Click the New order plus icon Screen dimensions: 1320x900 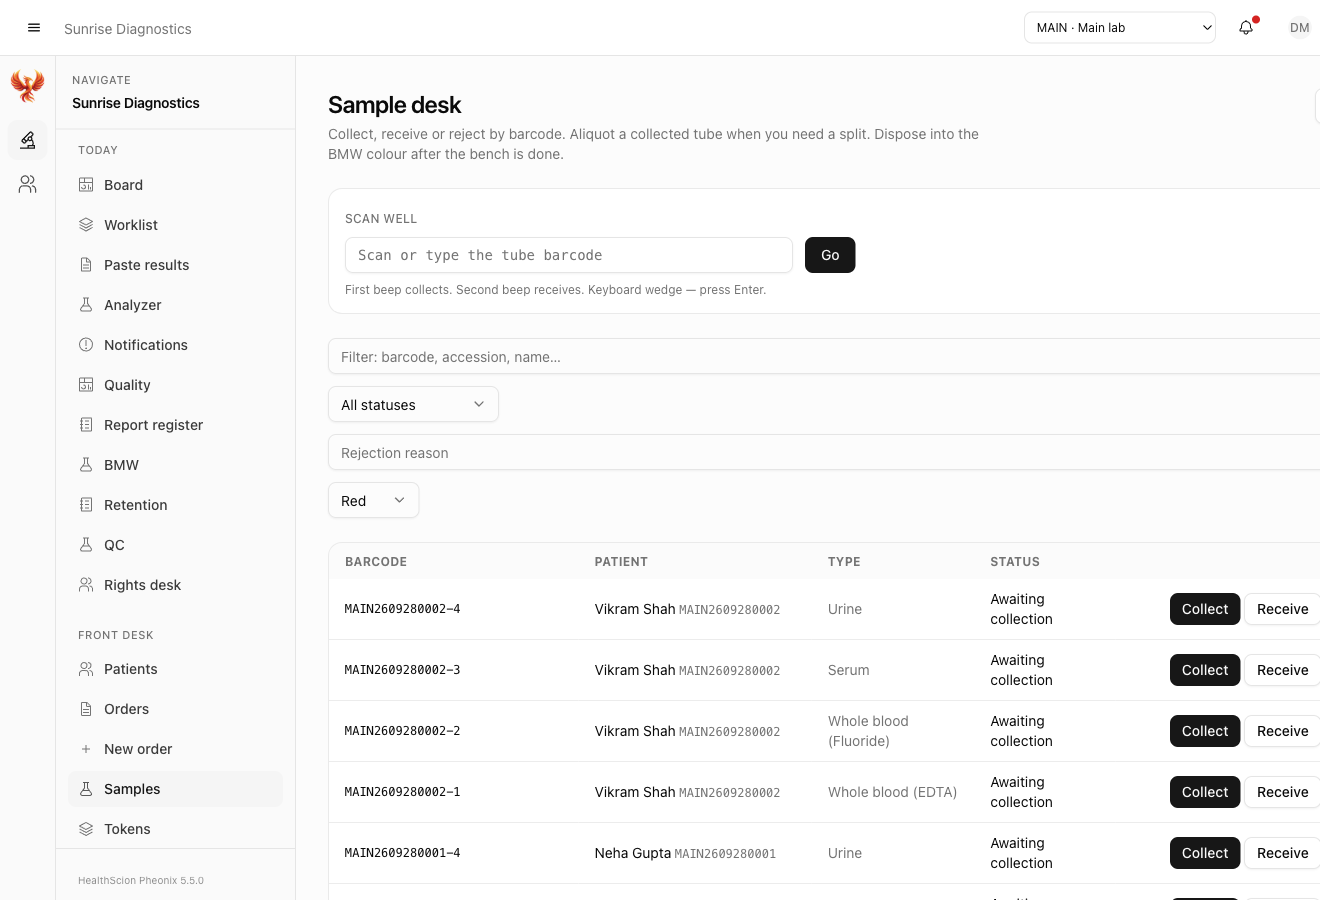coord(86,749)
